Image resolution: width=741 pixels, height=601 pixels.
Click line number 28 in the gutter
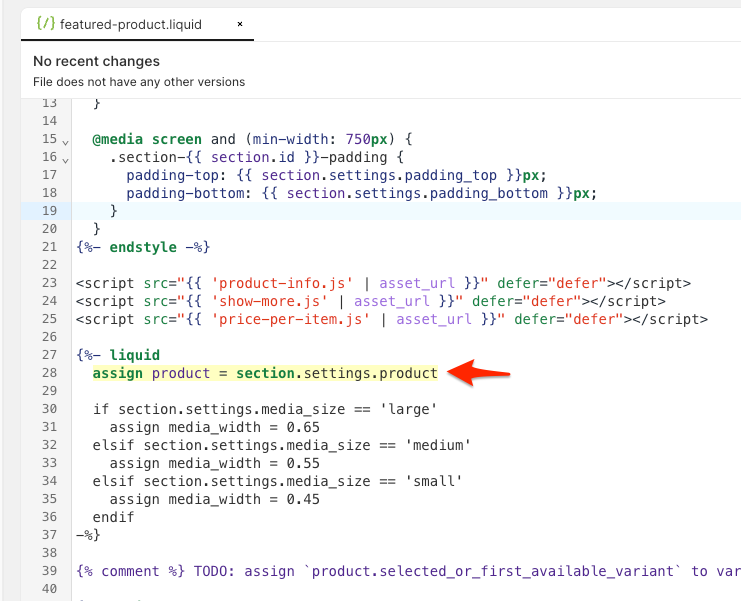(x=49, y=373)
